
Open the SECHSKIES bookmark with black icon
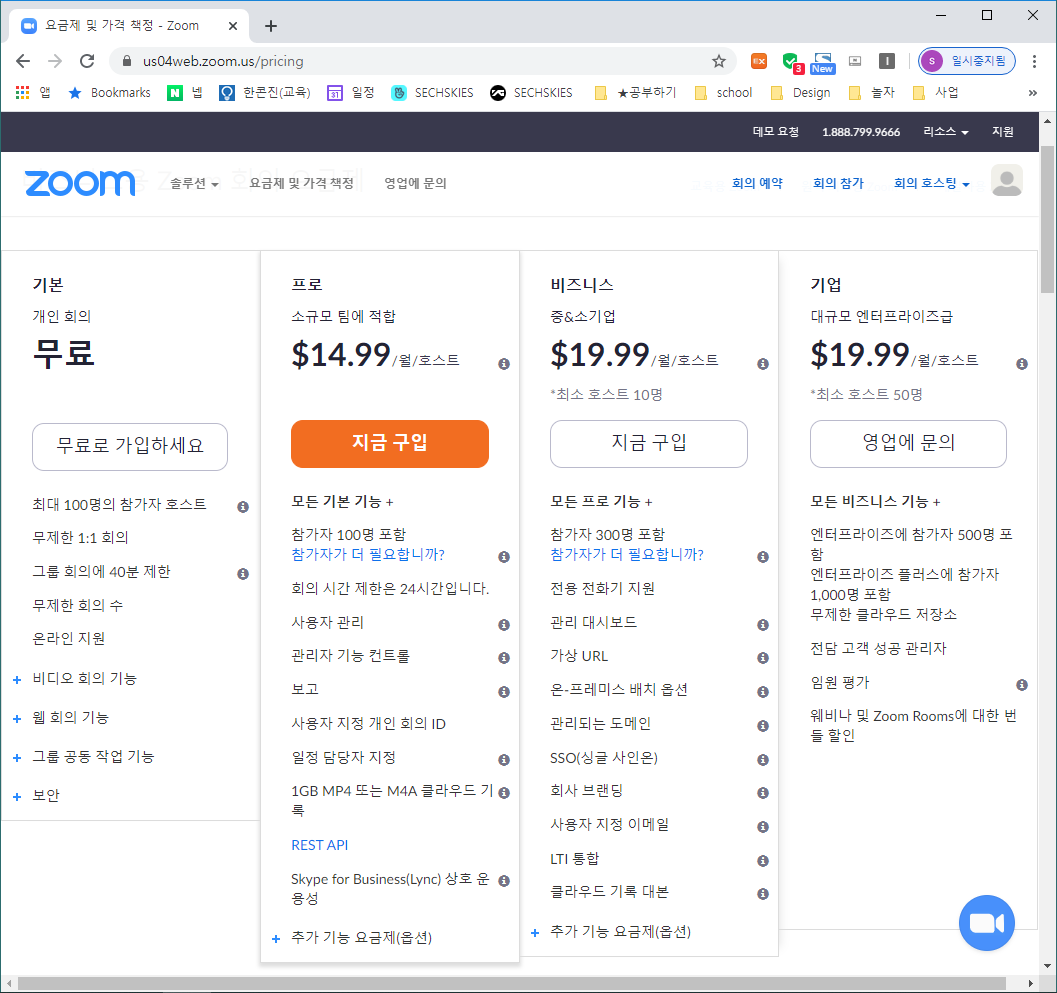point(531,92)
